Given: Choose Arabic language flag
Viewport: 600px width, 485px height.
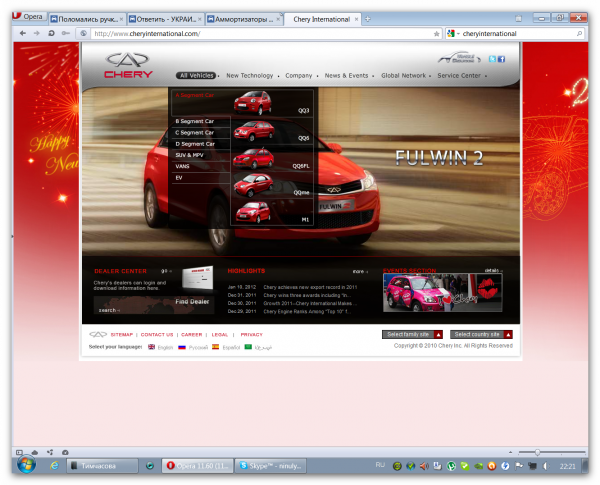Looking at the screenshot, I should click(248, 347).
